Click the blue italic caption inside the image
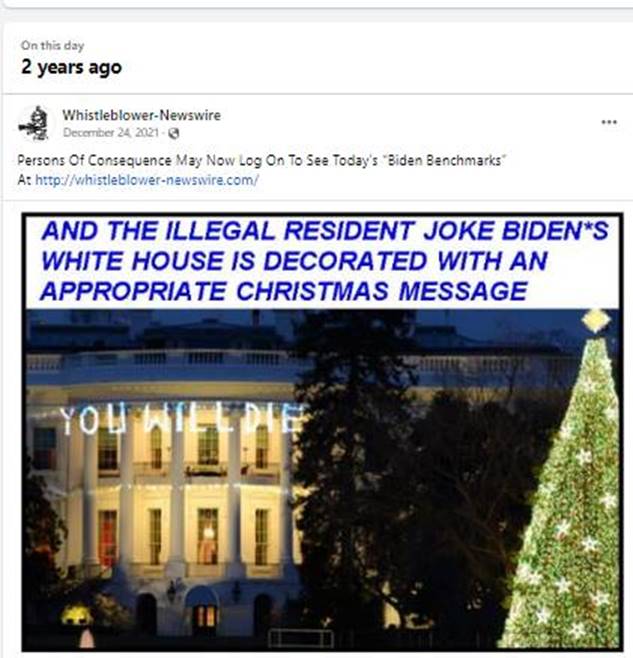This screenshot has width=633, height=658. [x=324, y=261]
